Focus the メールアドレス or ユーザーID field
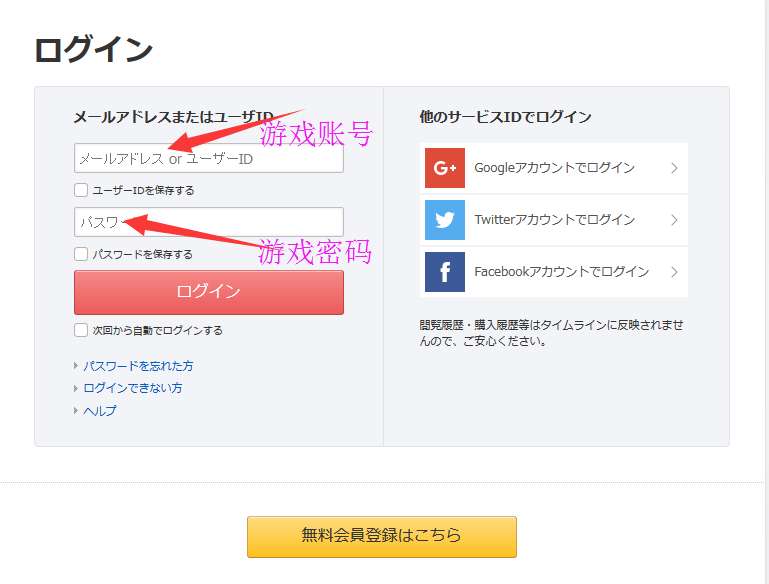 pos(209,158)
